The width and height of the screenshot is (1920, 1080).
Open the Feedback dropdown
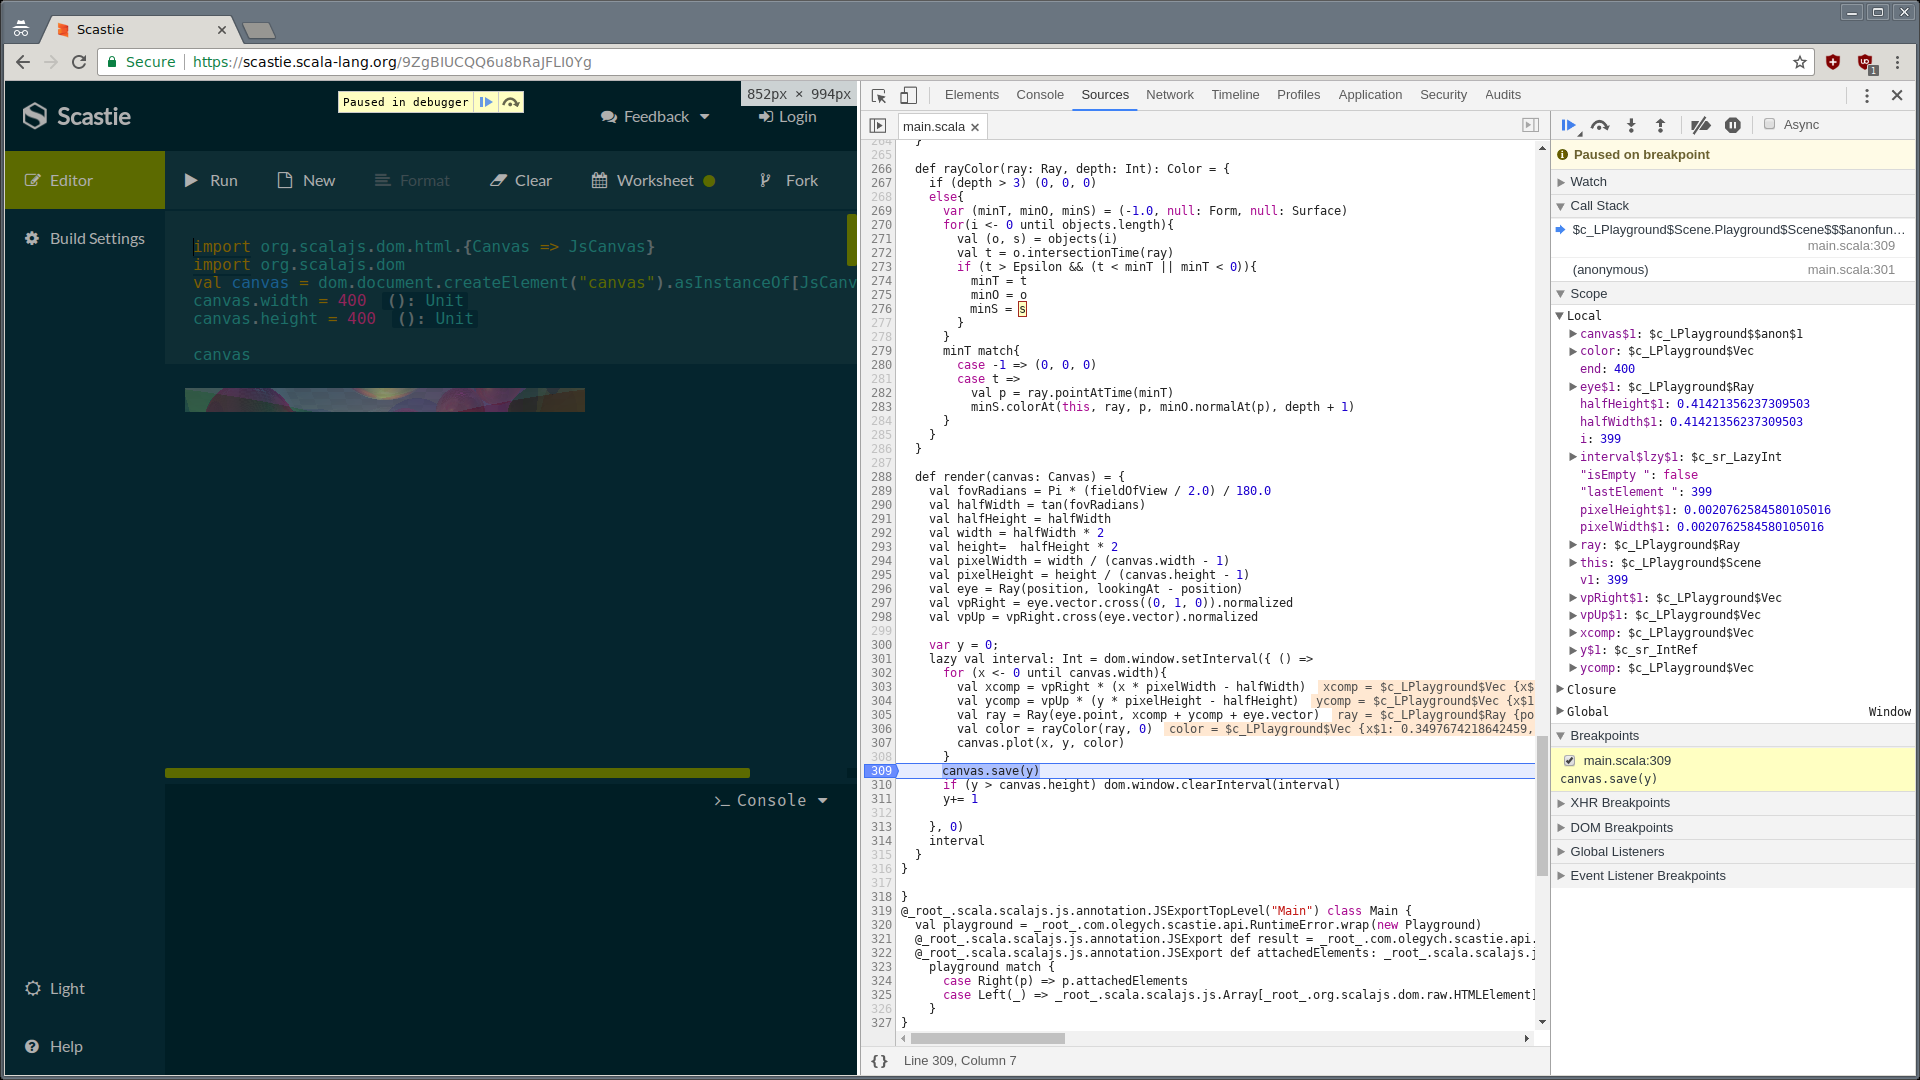655,117
